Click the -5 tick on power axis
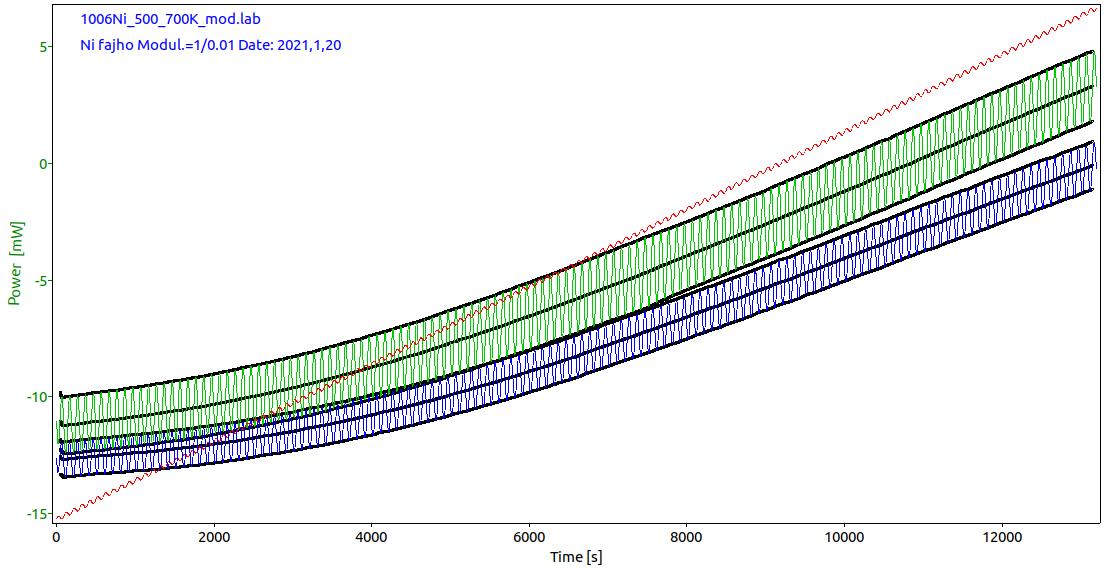 pyautogui.click(x=40, y=280)
